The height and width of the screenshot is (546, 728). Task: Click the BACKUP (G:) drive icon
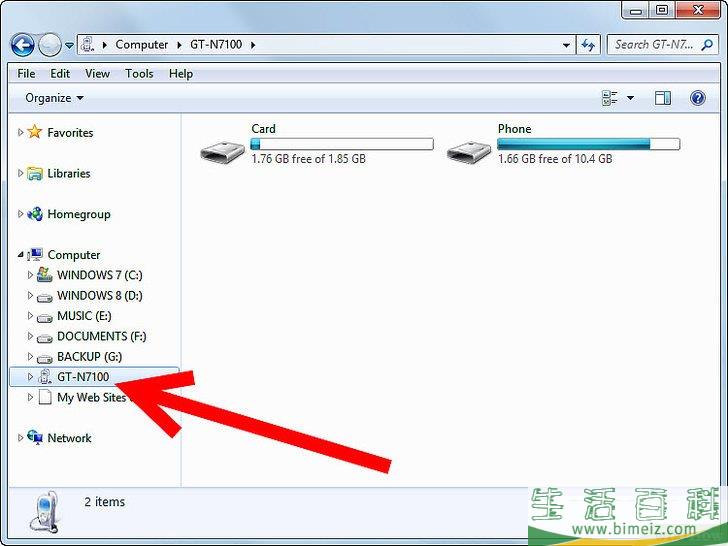tap(45, 358)
